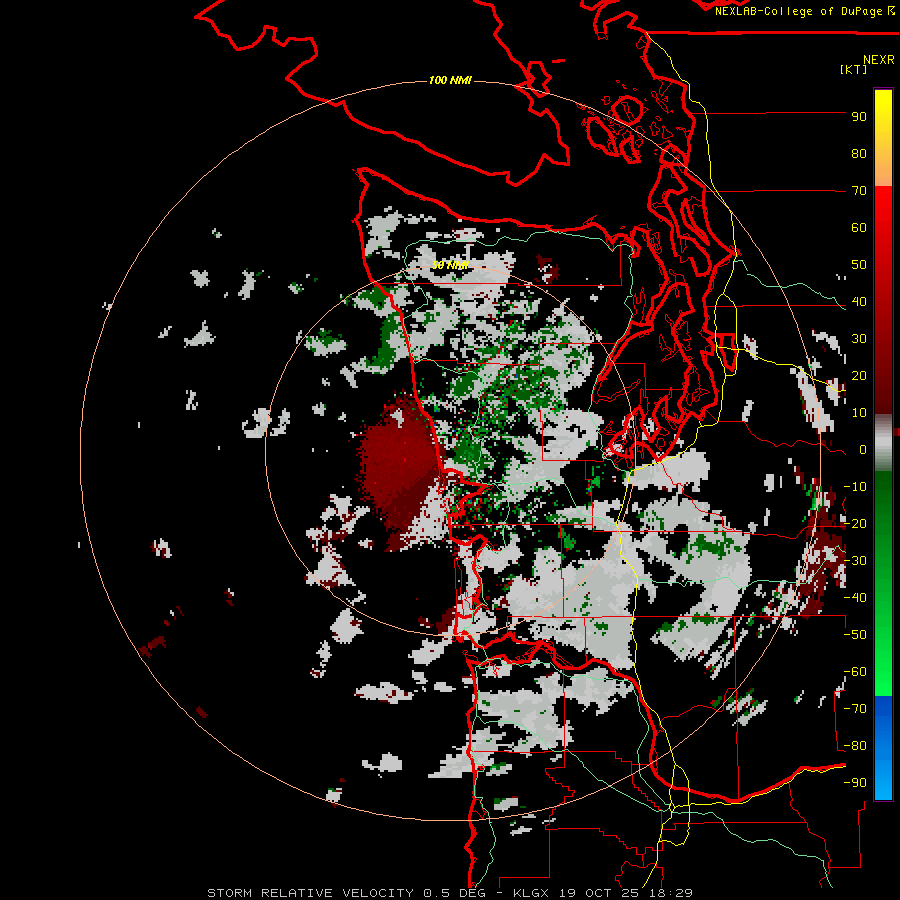Click the -20 value on velocity scale
This screenshot has width=900, height=900.
[x=855, y=524]
